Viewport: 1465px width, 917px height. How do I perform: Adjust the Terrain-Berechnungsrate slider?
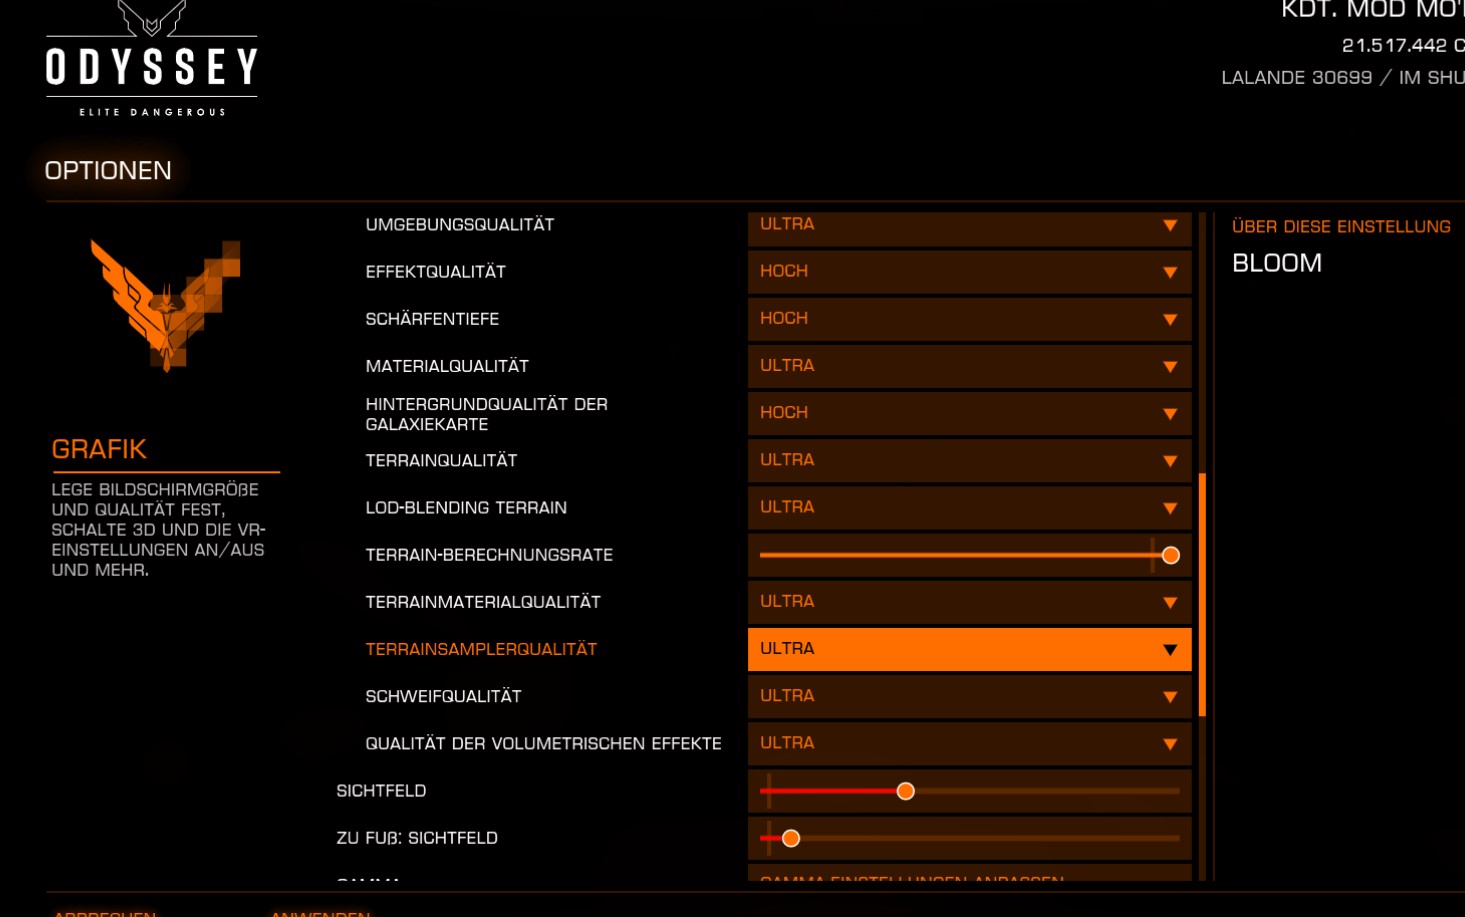pyautogui.click(x=1169, y=554)
